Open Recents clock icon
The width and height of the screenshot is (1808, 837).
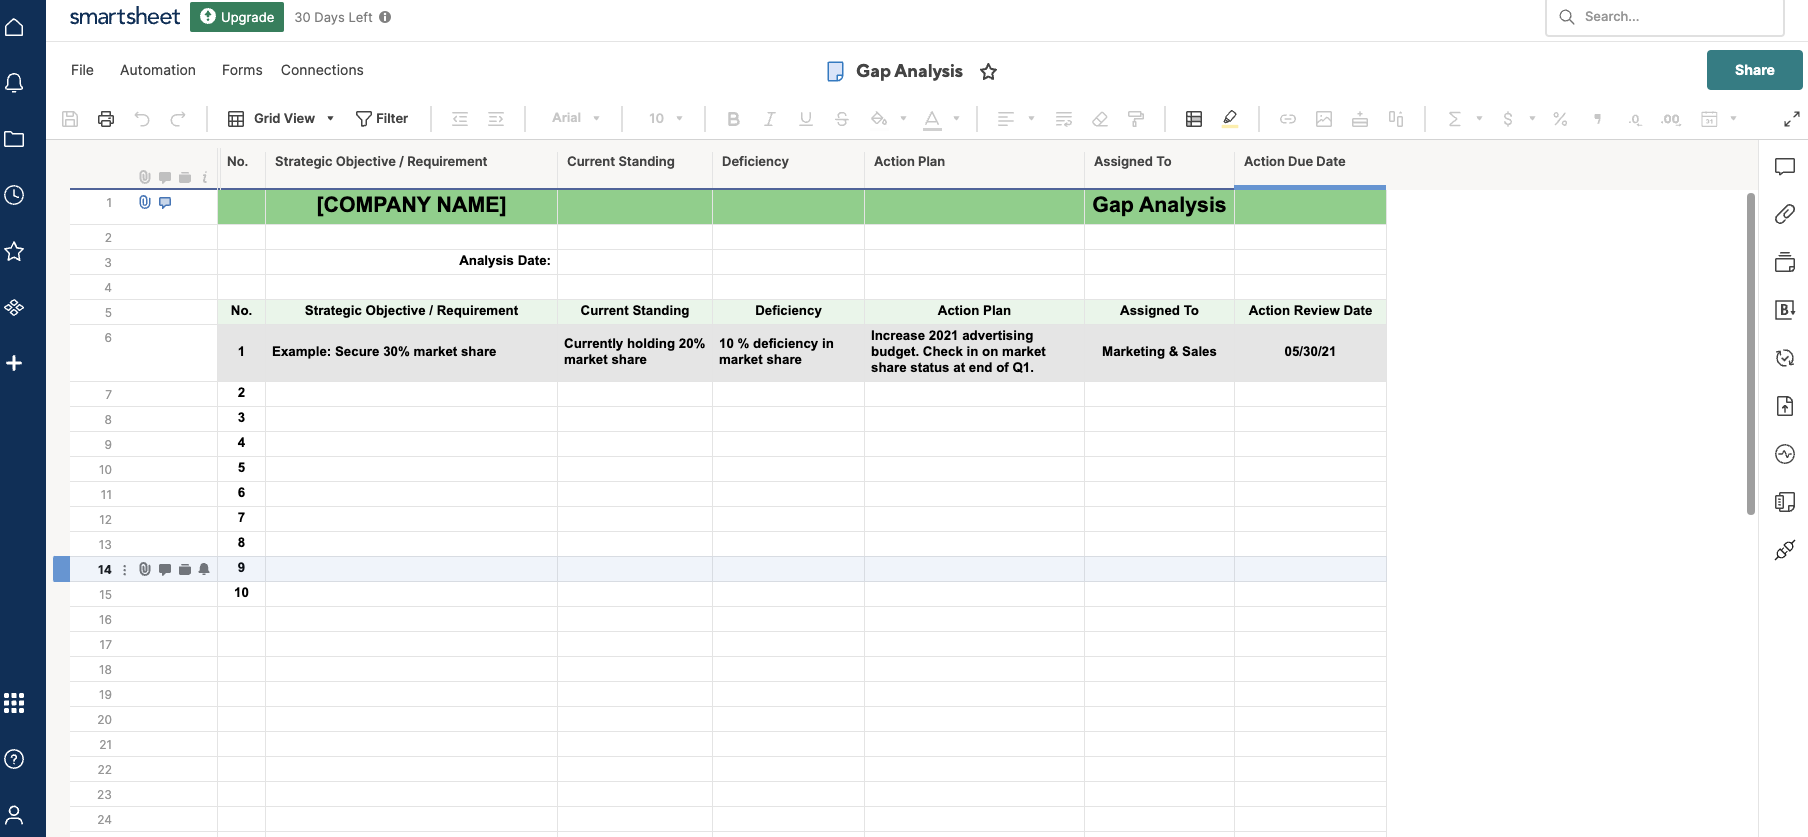click(x=14, y=195)
